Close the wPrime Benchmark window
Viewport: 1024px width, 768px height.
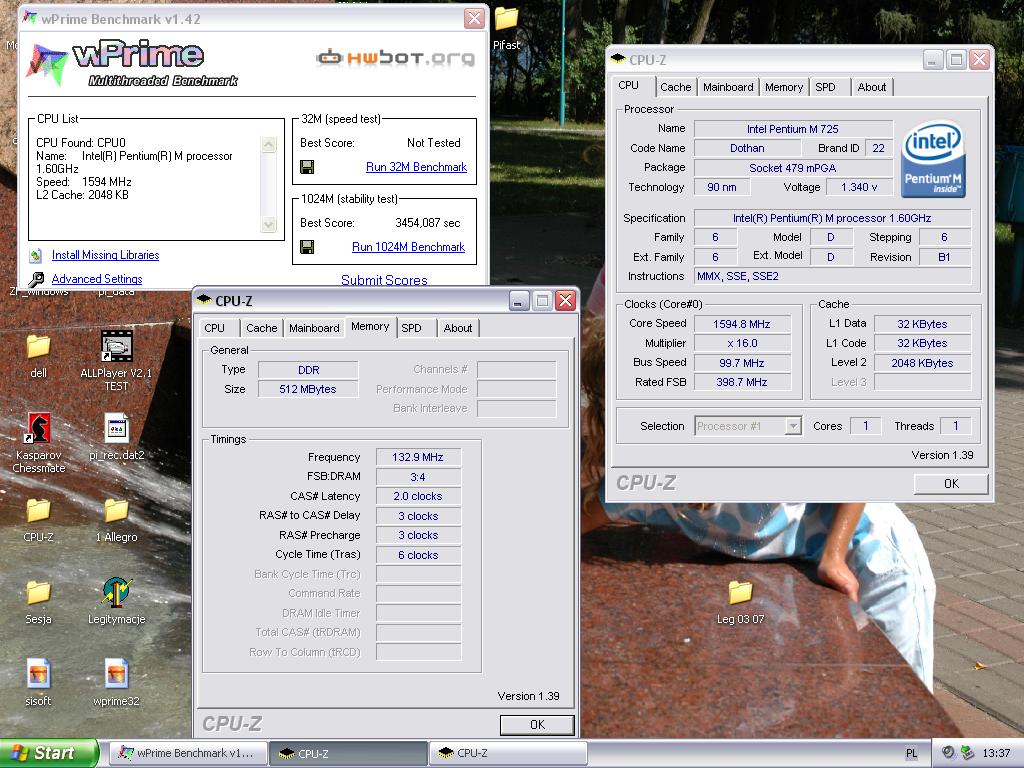click(x=474, y=19)
